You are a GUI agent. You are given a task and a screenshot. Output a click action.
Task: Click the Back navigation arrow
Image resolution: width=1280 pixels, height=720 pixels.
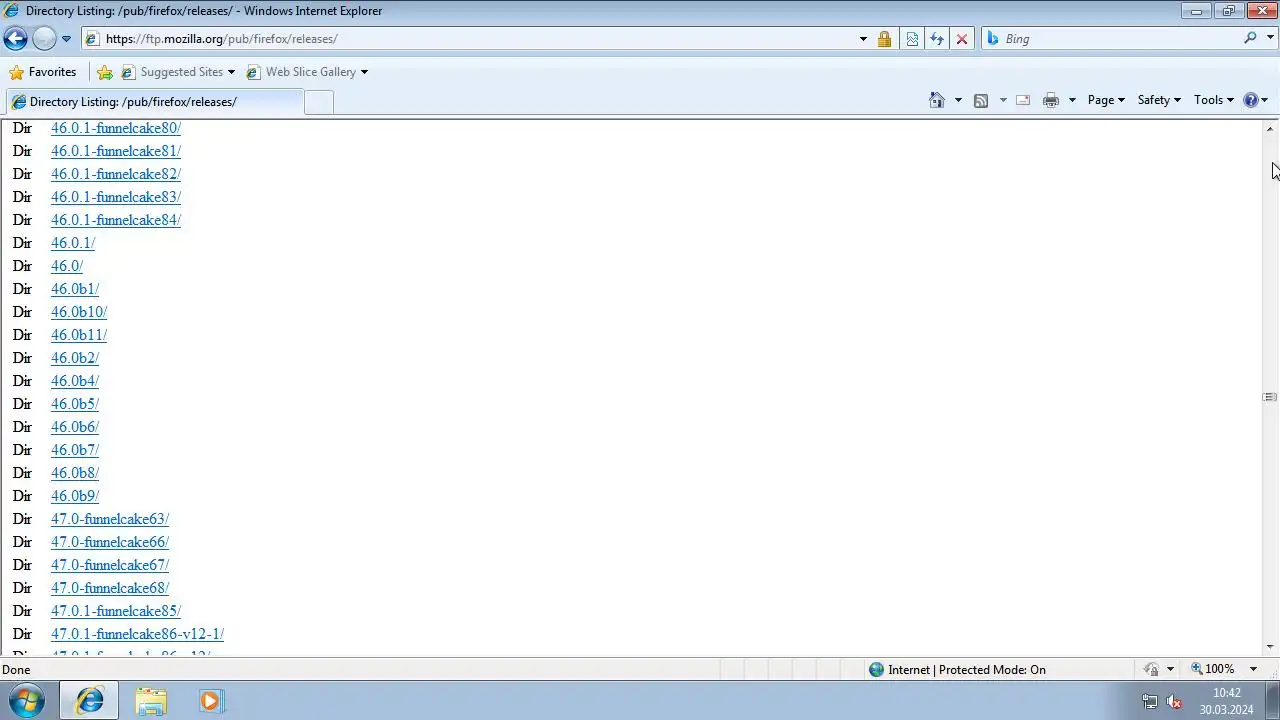(x=15, y=39)
